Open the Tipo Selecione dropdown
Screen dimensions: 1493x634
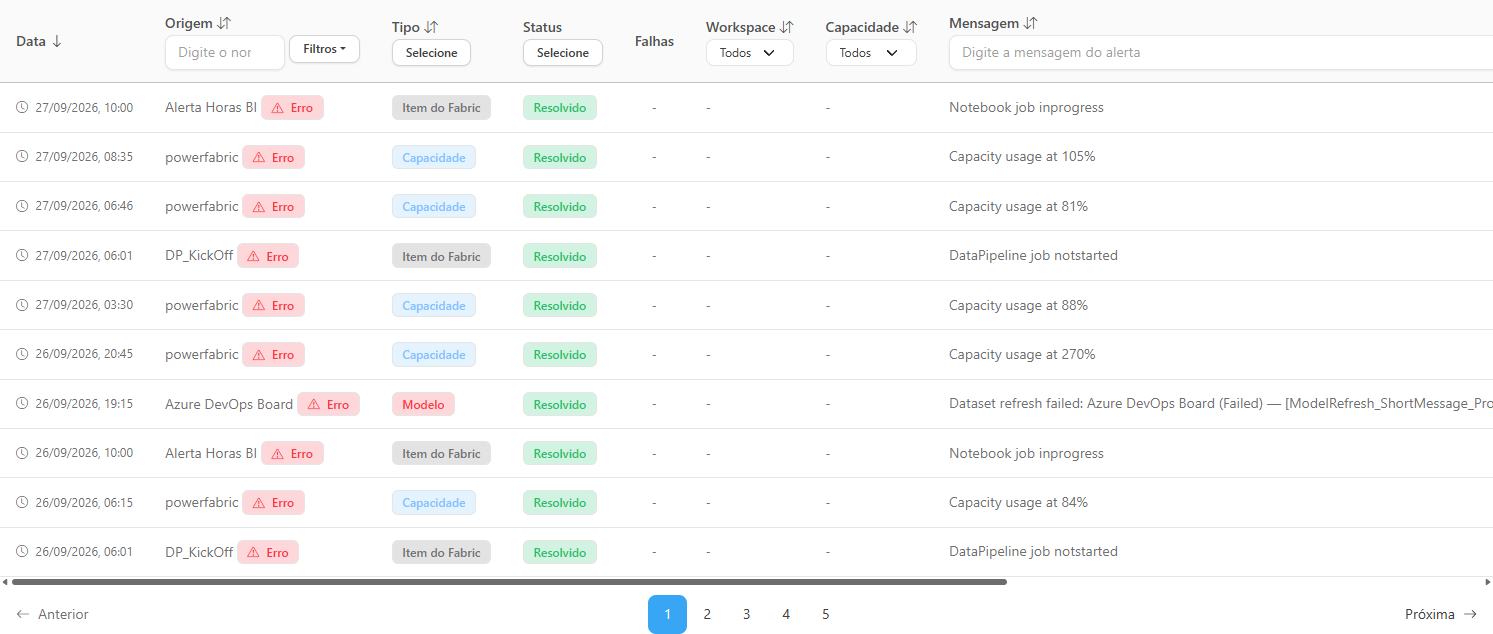tap(431, 53)
